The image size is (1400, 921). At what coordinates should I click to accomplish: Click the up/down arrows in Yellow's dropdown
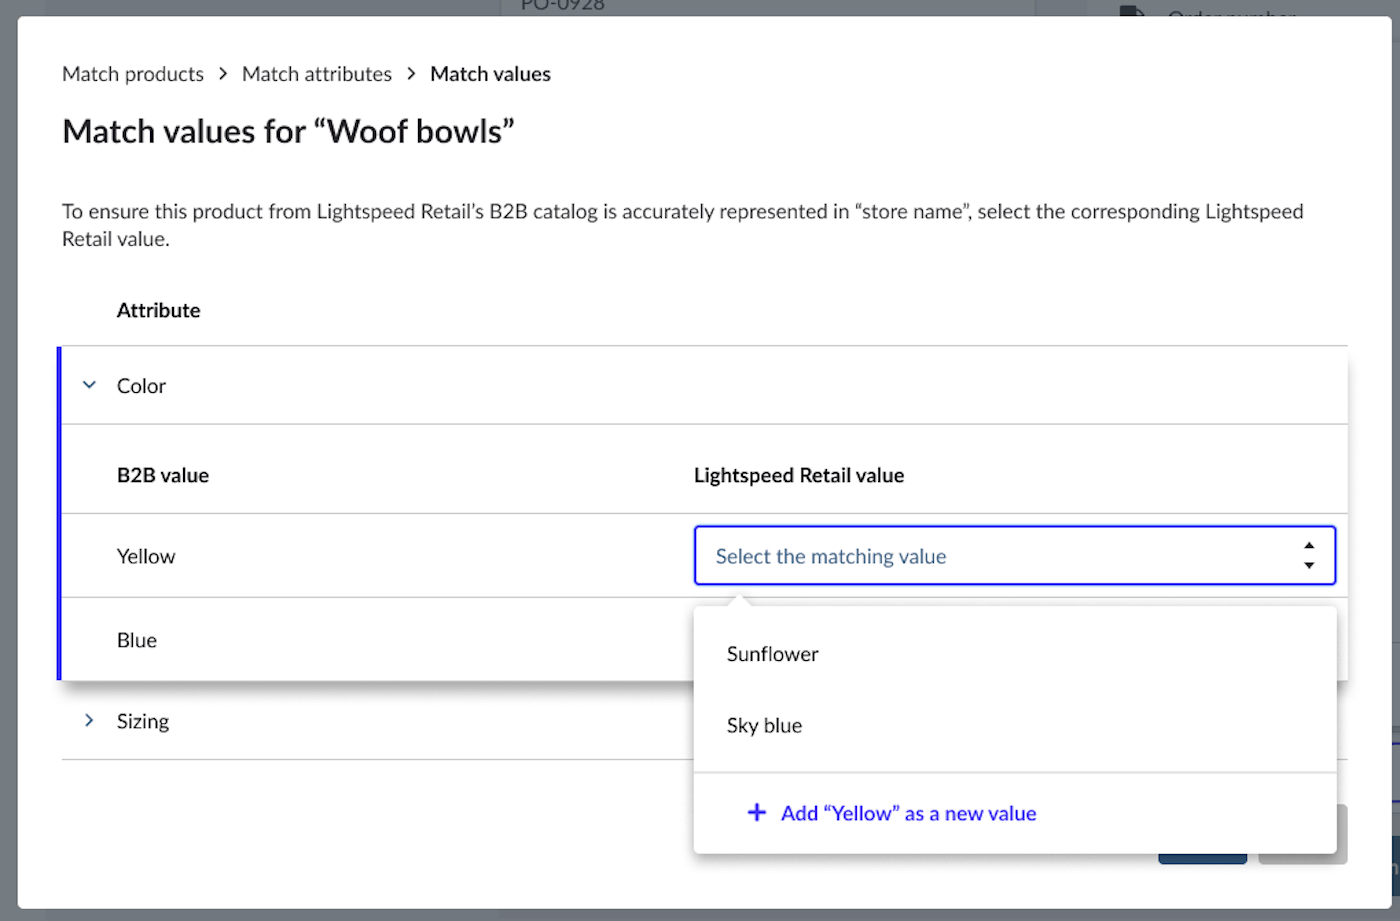click(1308, 556)
